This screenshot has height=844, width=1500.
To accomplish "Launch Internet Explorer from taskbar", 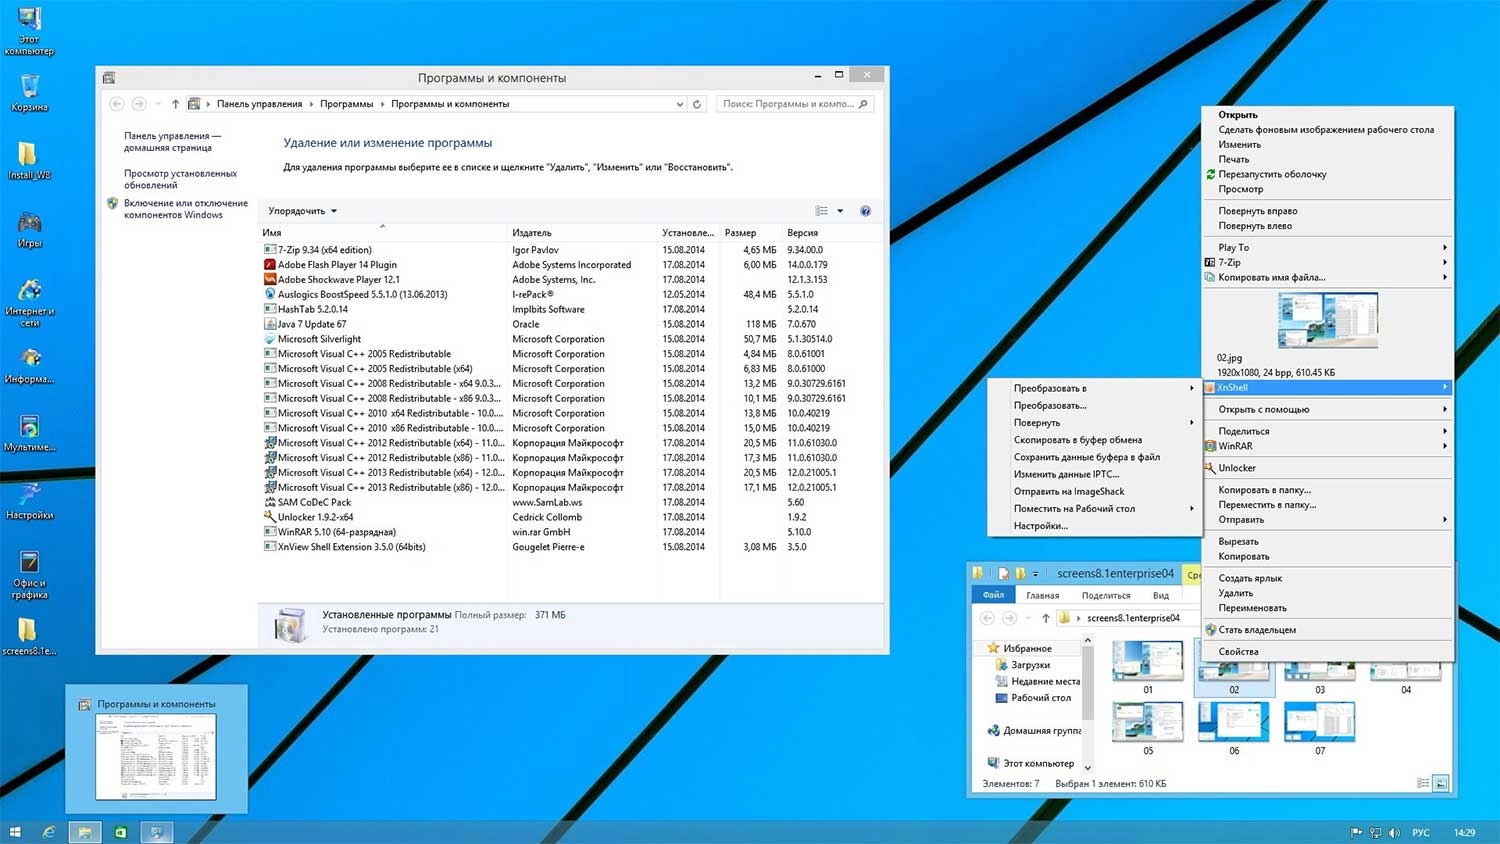I will (48, 832).
